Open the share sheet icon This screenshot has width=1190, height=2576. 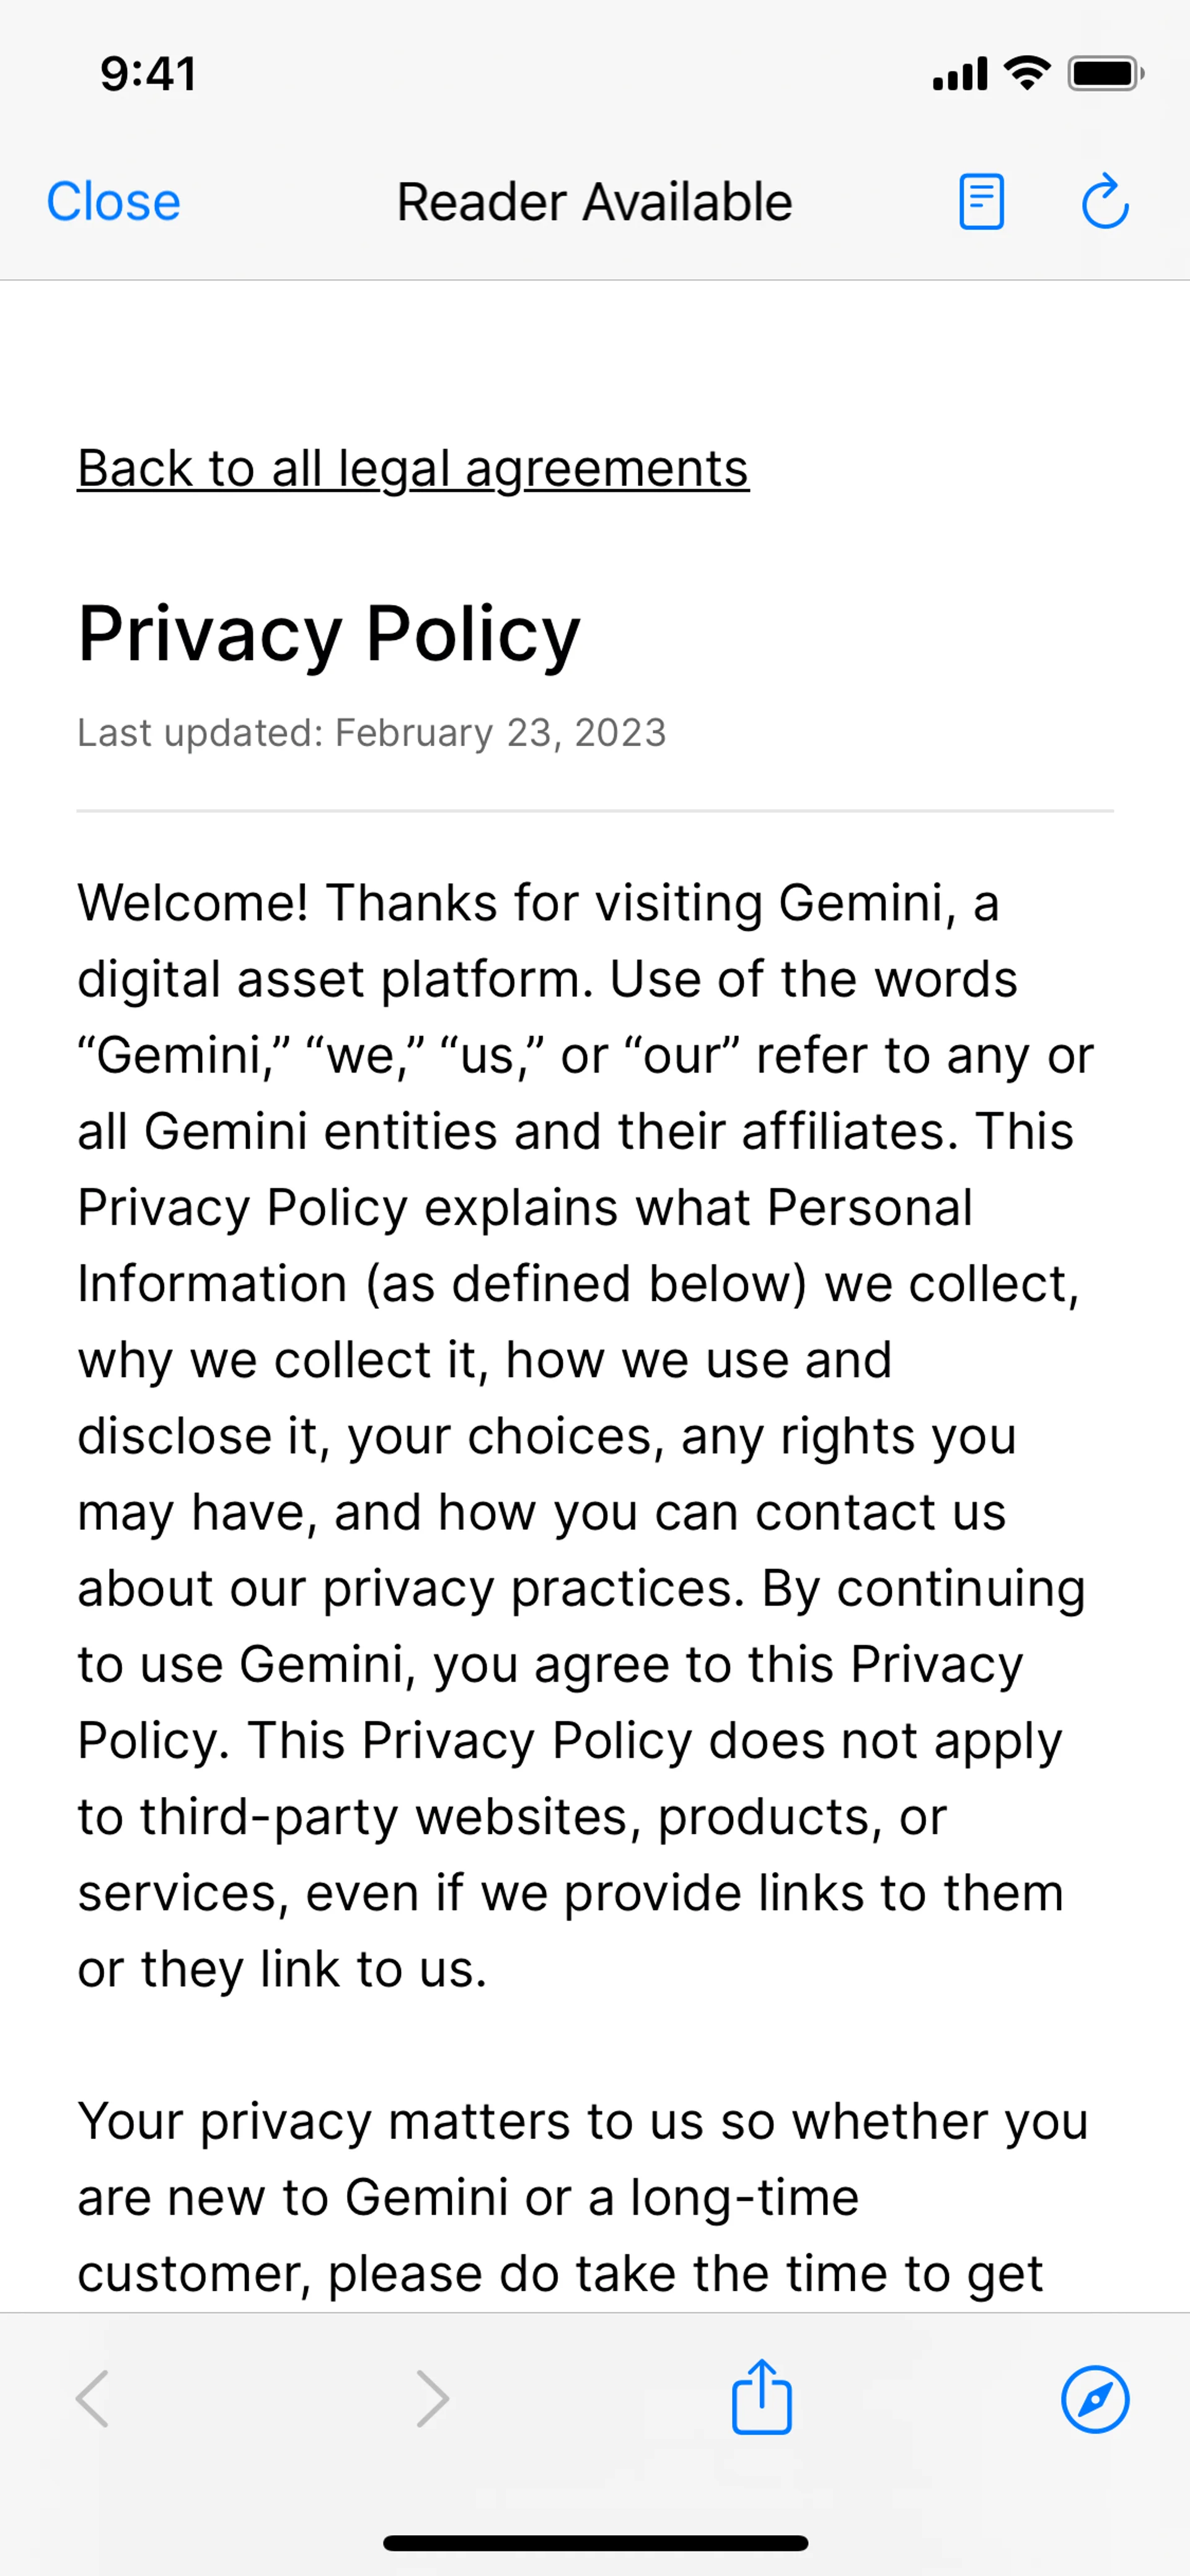point(761,2396)
